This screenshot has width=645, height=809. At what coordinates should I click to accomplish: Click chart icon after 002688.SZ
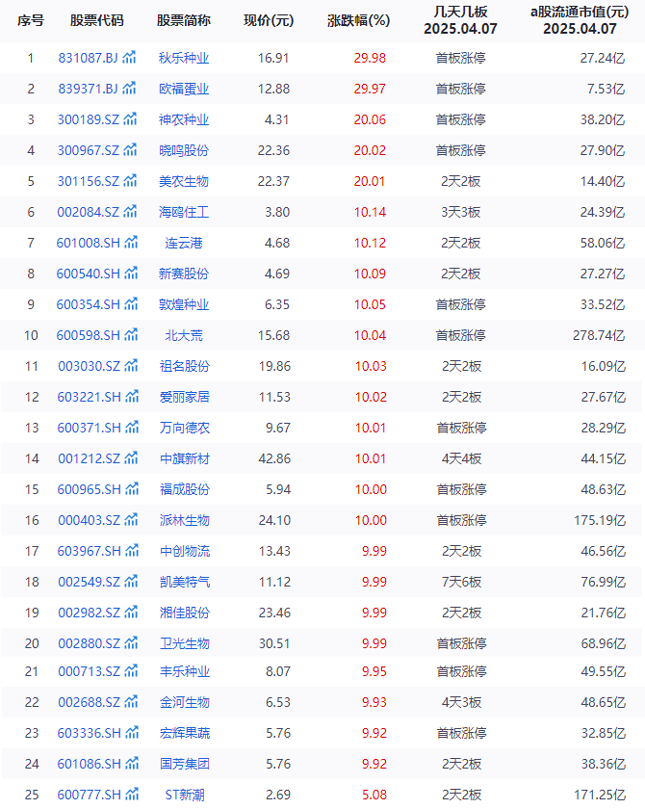(x=132, y=702)
